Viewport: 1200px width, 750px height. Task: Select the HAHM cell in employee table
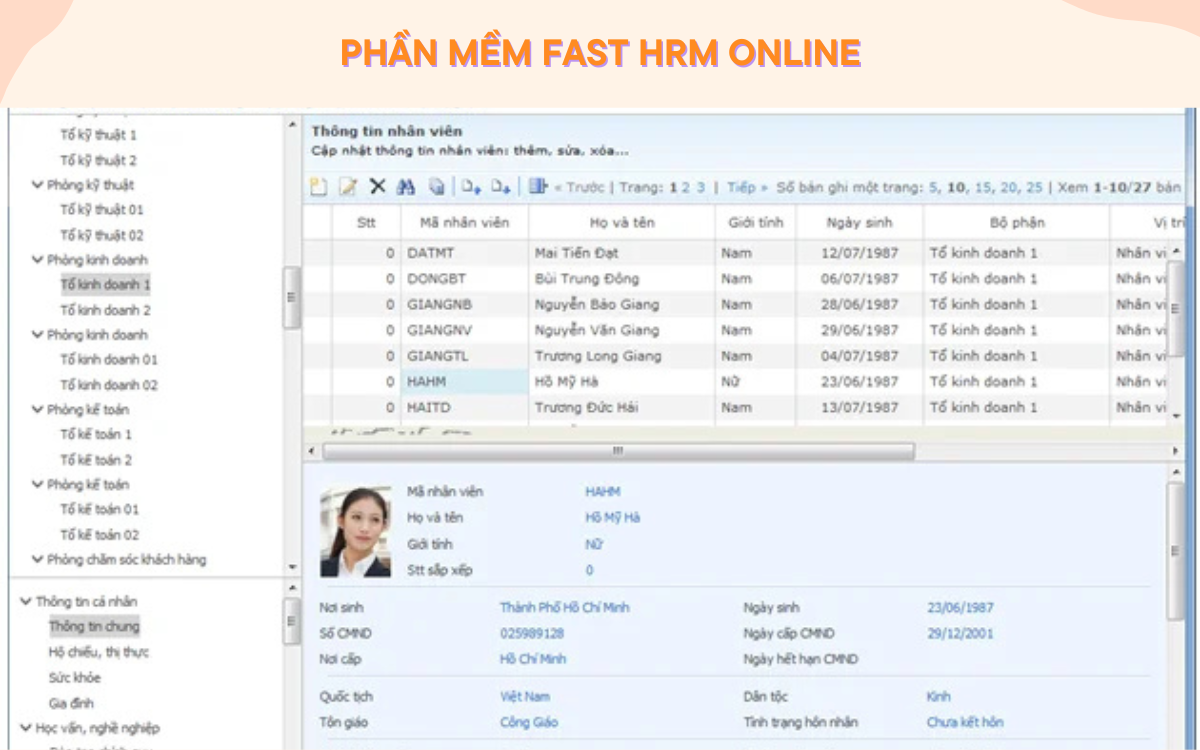click(x=465, y=381)
